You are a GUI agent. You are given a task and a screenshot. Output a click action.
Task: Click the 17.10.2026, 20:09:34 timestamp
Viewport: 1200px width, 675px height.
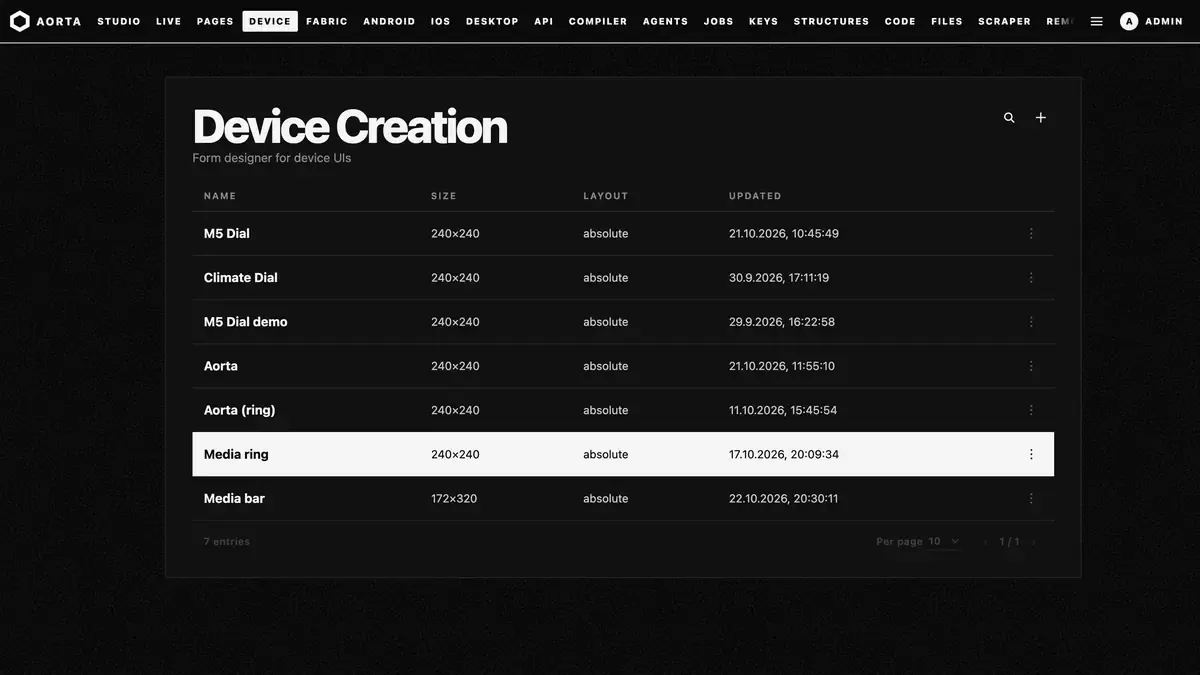[784, 454]
